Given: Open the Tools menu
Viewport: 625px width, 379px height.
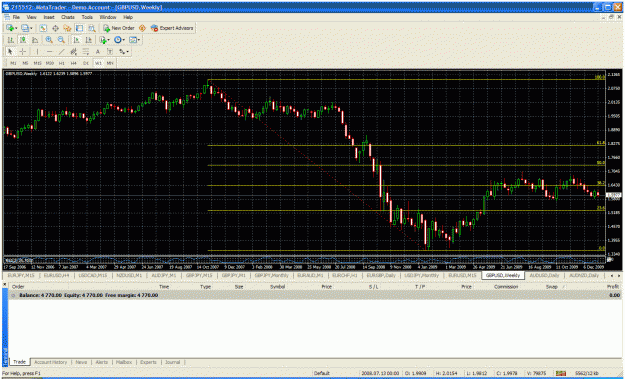Looking at the screenshot, I should tap(87, 17).
